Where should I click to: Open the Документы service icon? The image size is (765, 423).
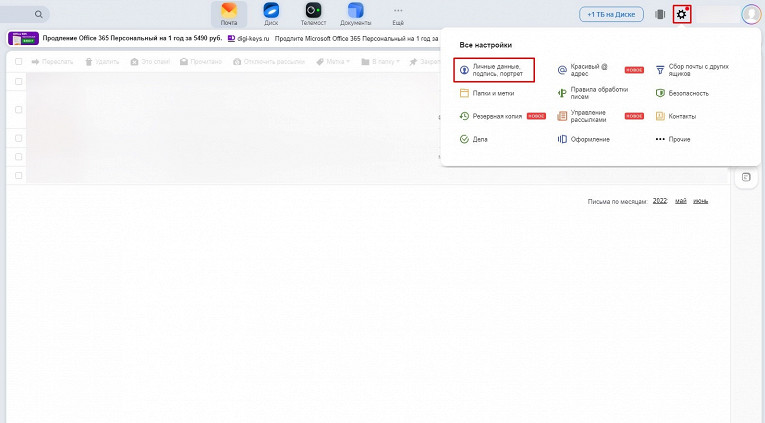tap(356, 14)
